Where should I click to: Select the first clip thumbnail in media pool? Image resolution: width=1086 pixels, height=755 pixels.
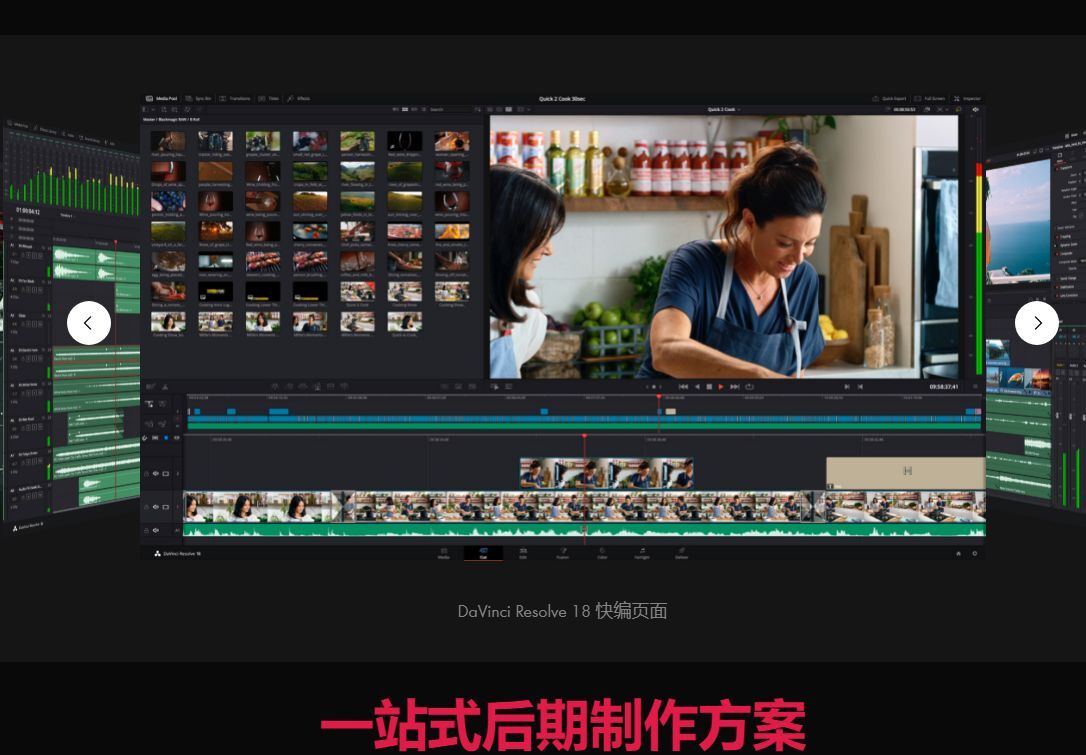168,141
